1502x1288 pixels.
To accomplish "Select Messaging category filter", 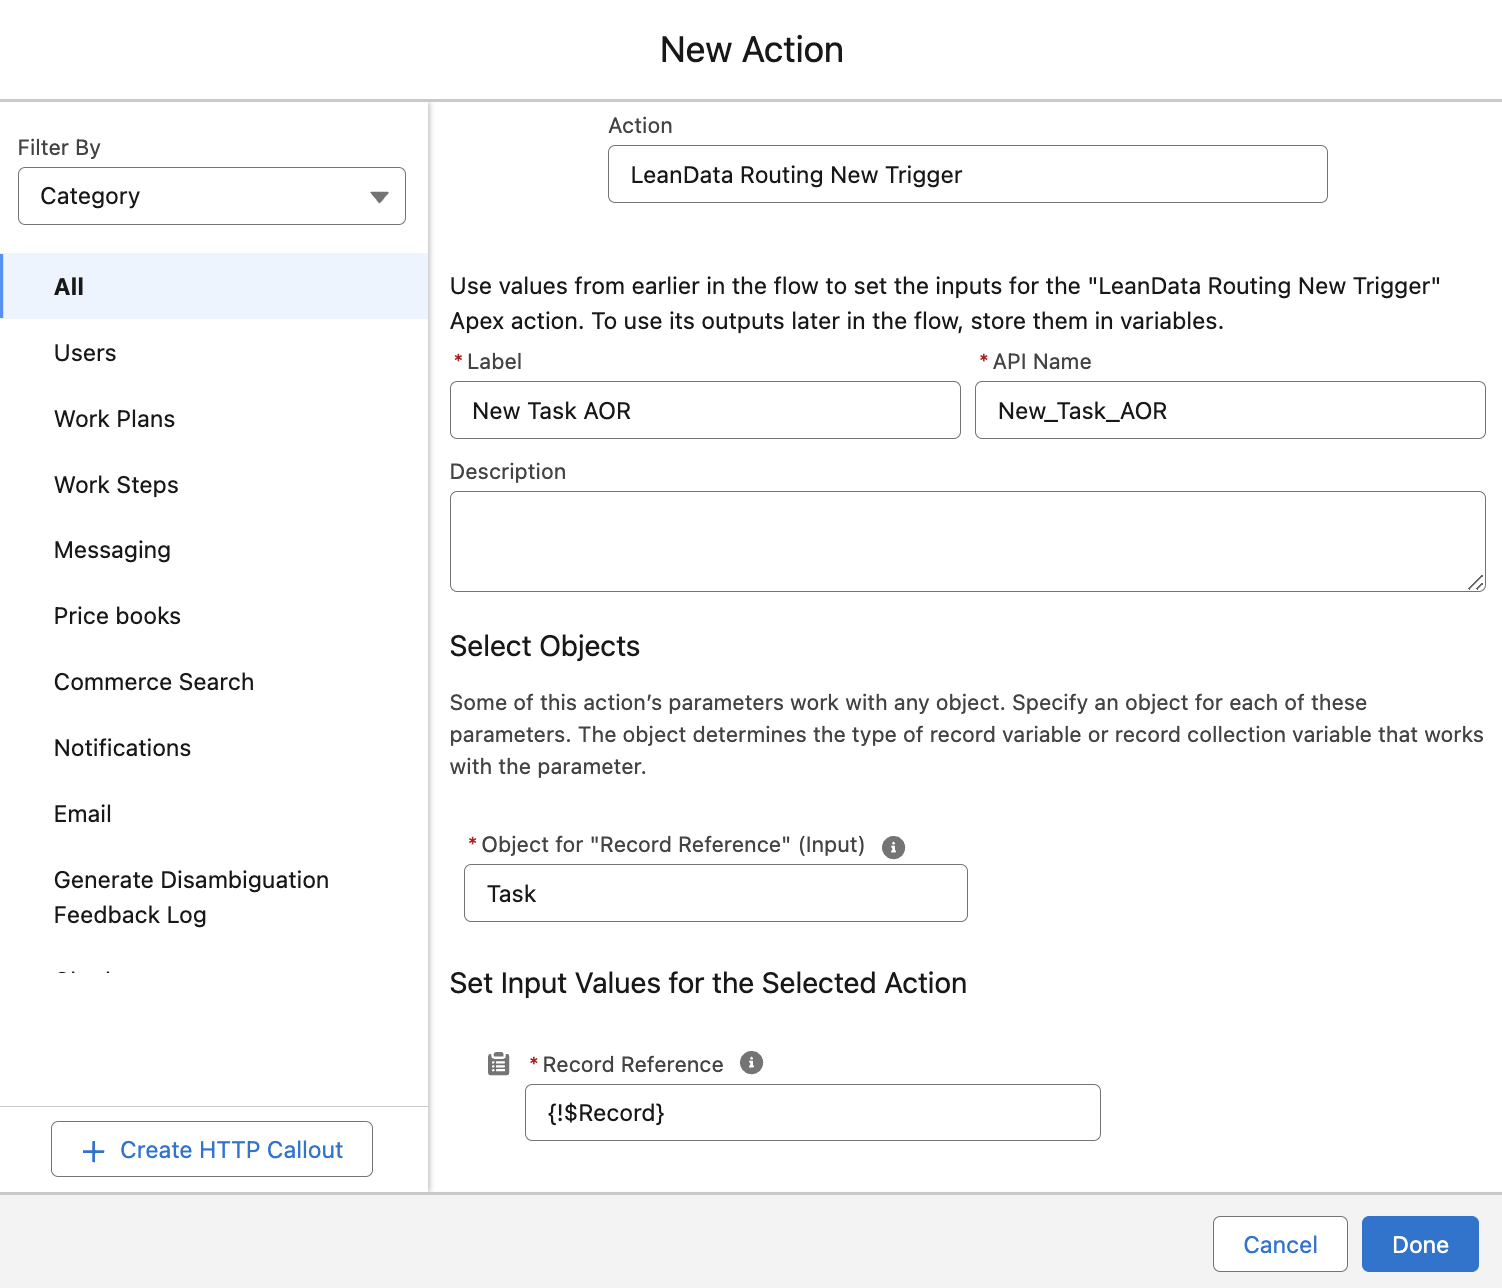I will coord(112,550).
